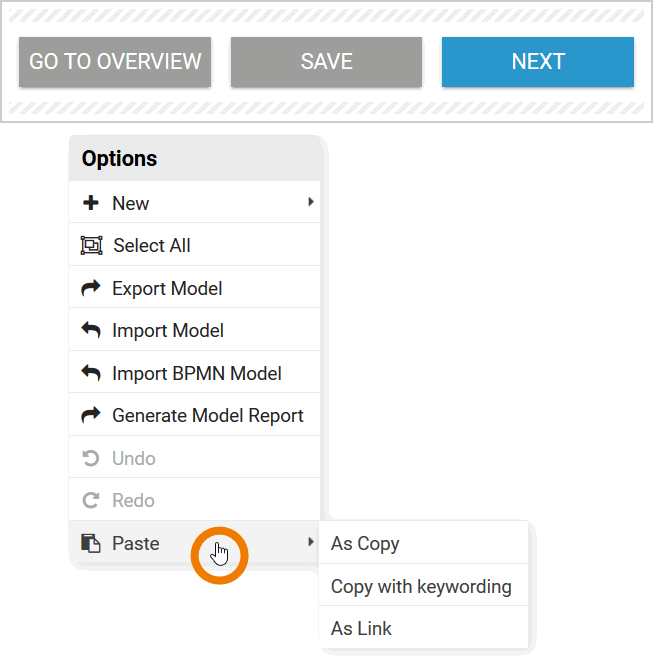Viewport: 656px width, 670px height.
Task: Expand the New submenu arrow
Action: coord(311,202)
